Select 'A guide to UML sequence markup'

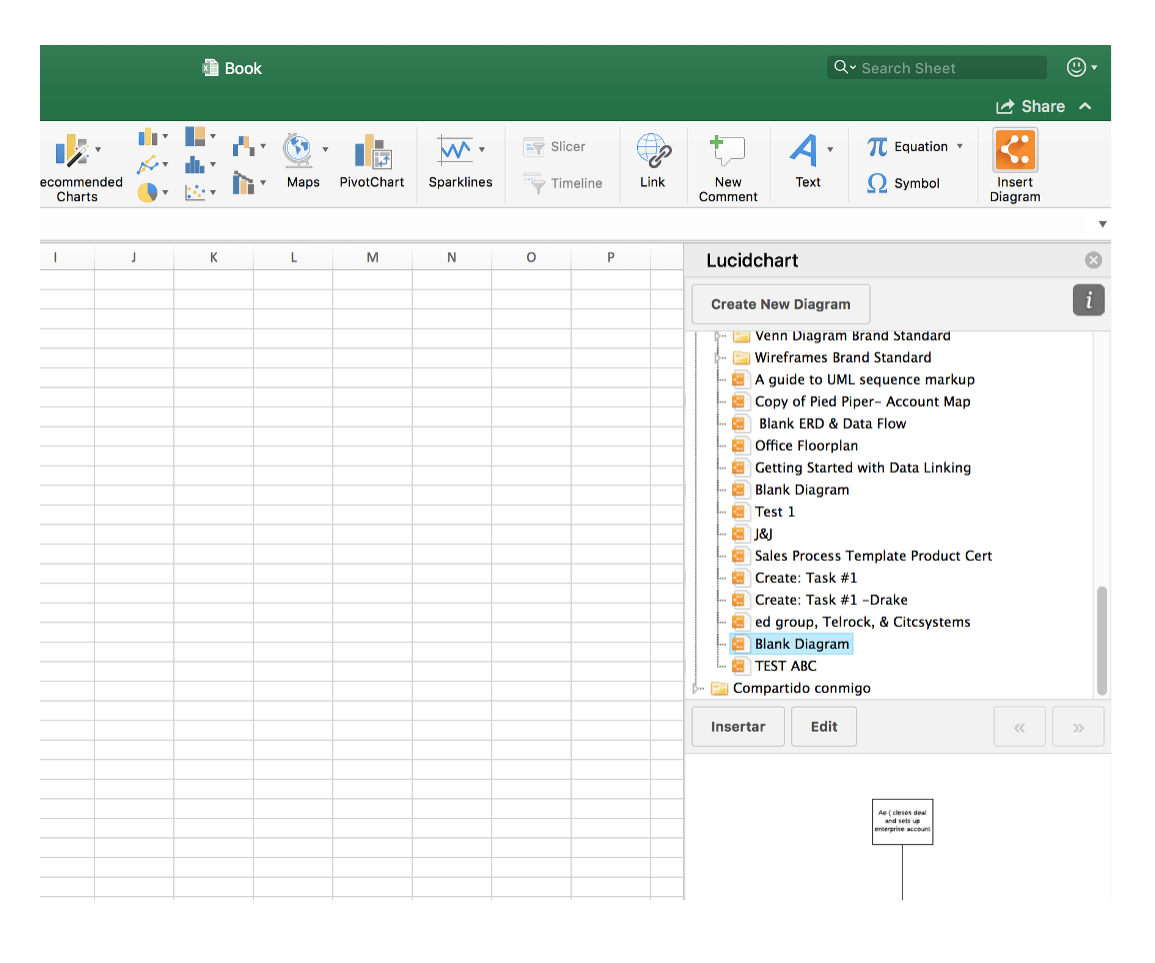(x=865, y=380)
